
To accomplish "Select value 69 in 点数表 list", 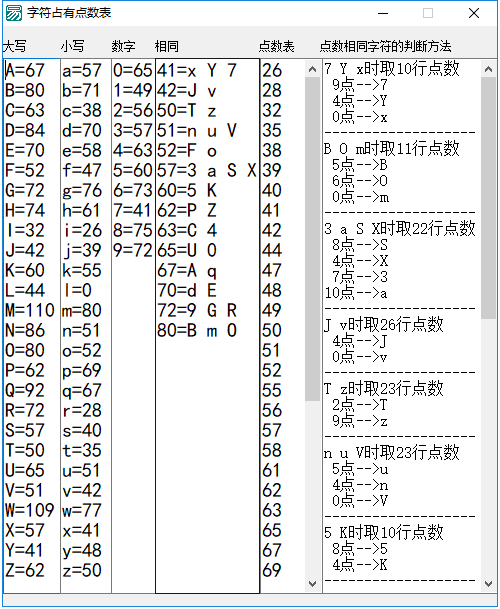I will 272,570.
